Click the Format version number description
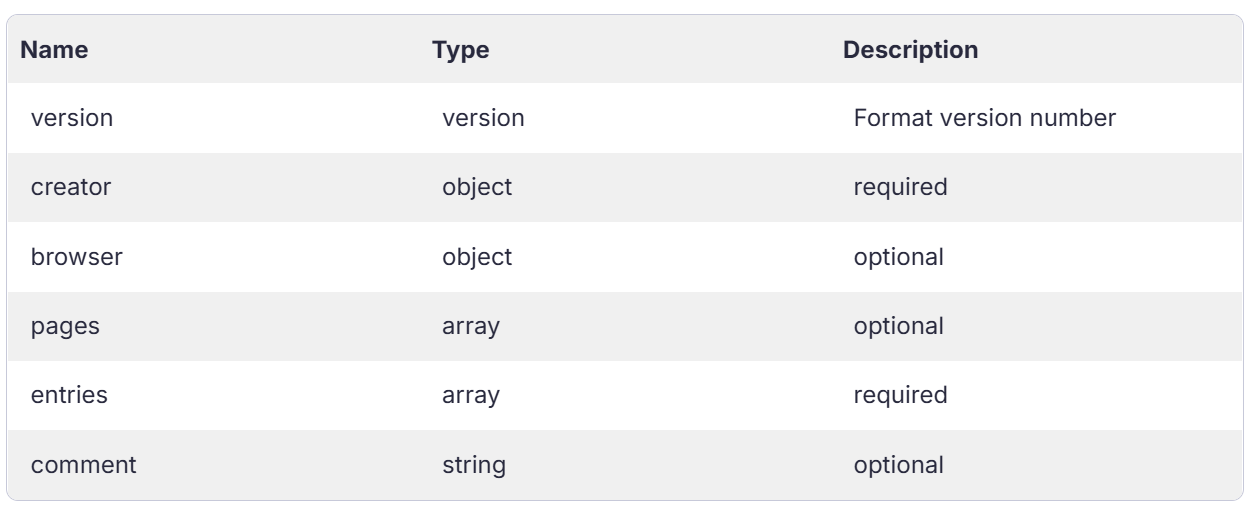 (985, 118)
